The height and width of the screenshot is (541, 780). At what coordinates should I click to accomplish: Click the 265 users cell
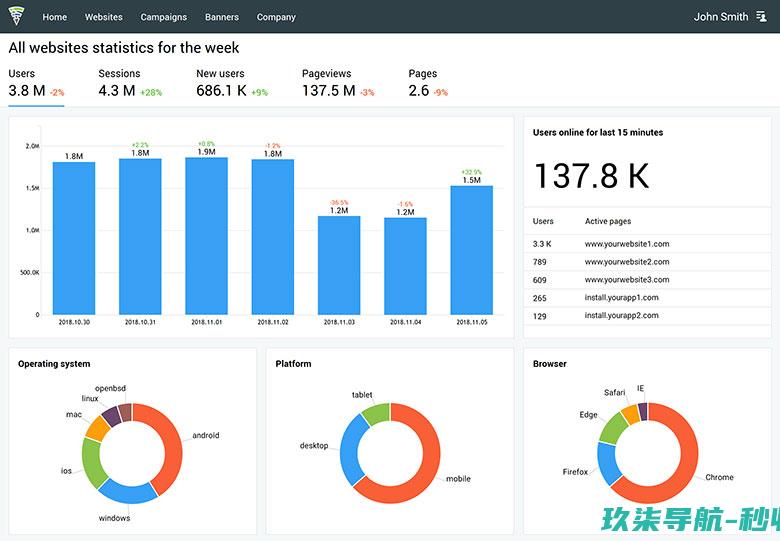pos(539,298)
